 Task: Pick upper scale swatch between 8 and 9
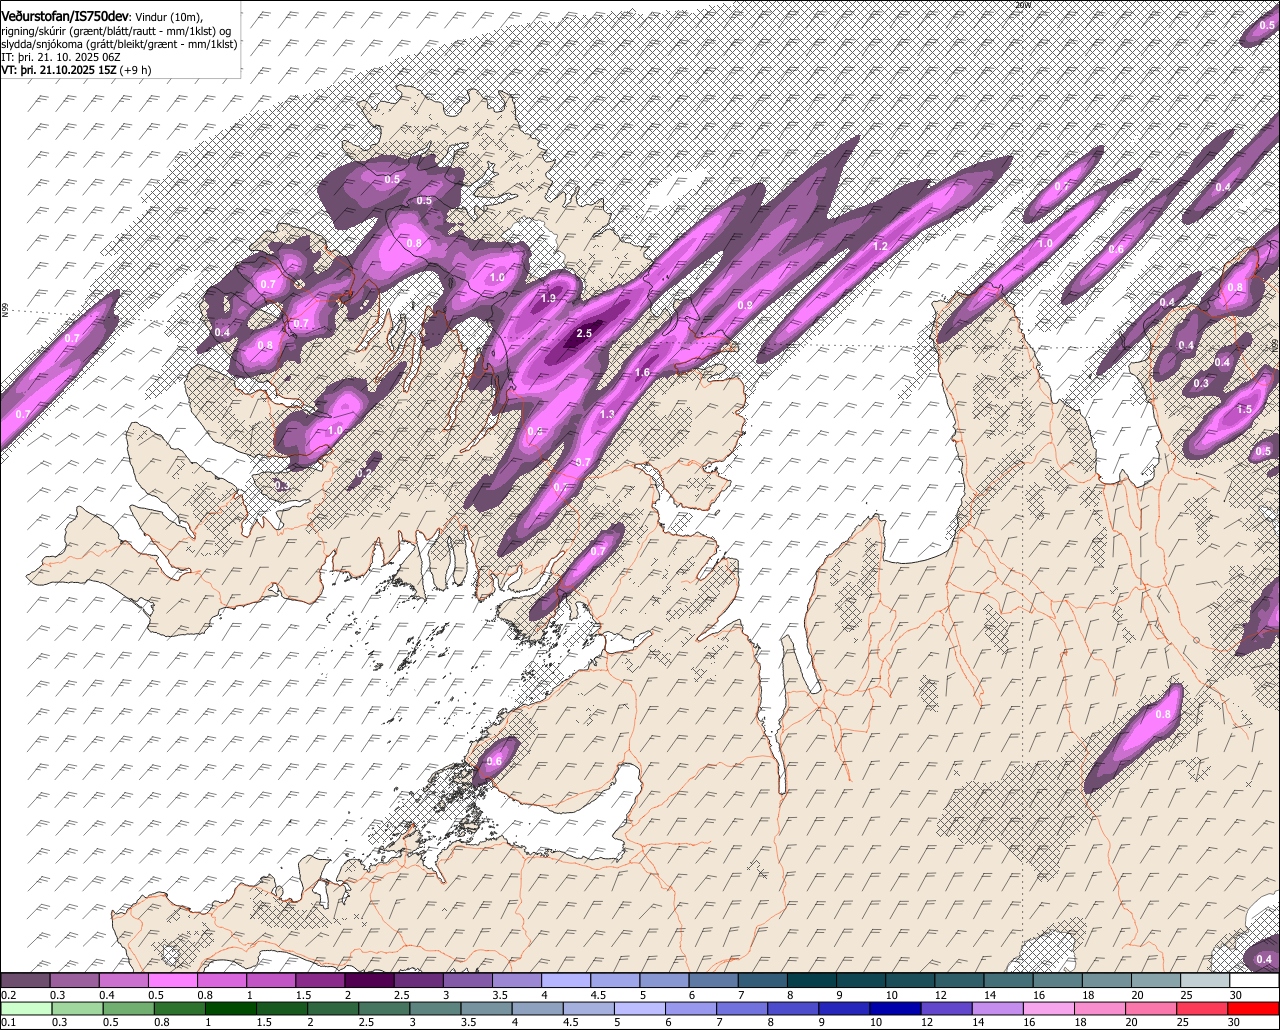[x=813, y=980]
